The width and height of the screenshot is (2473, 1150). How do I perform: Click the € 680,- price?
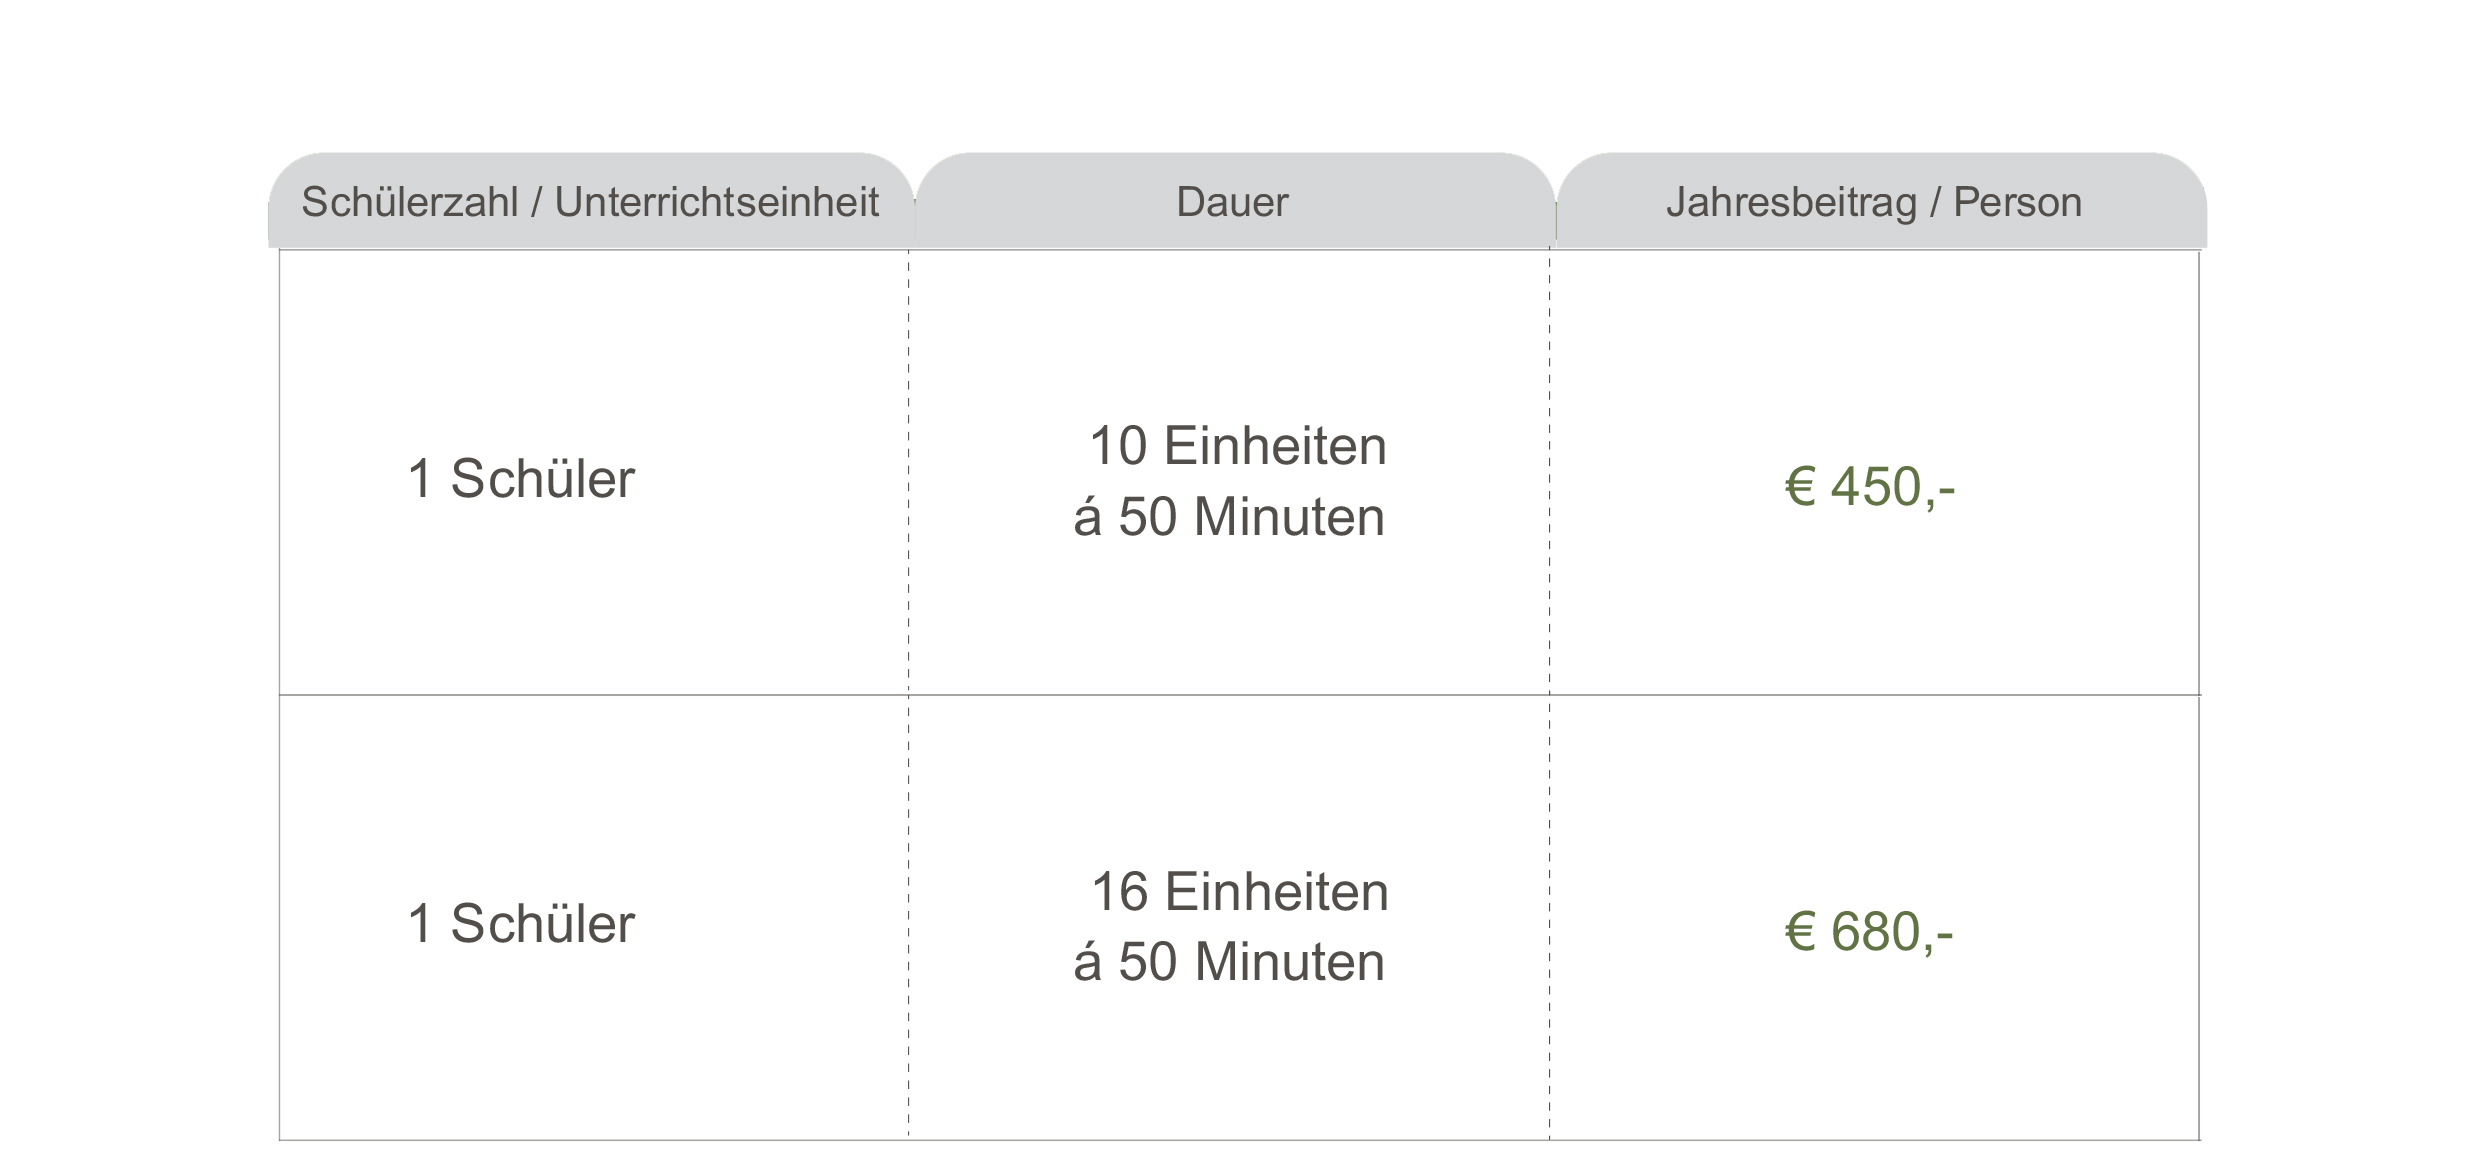point(1869,932)
